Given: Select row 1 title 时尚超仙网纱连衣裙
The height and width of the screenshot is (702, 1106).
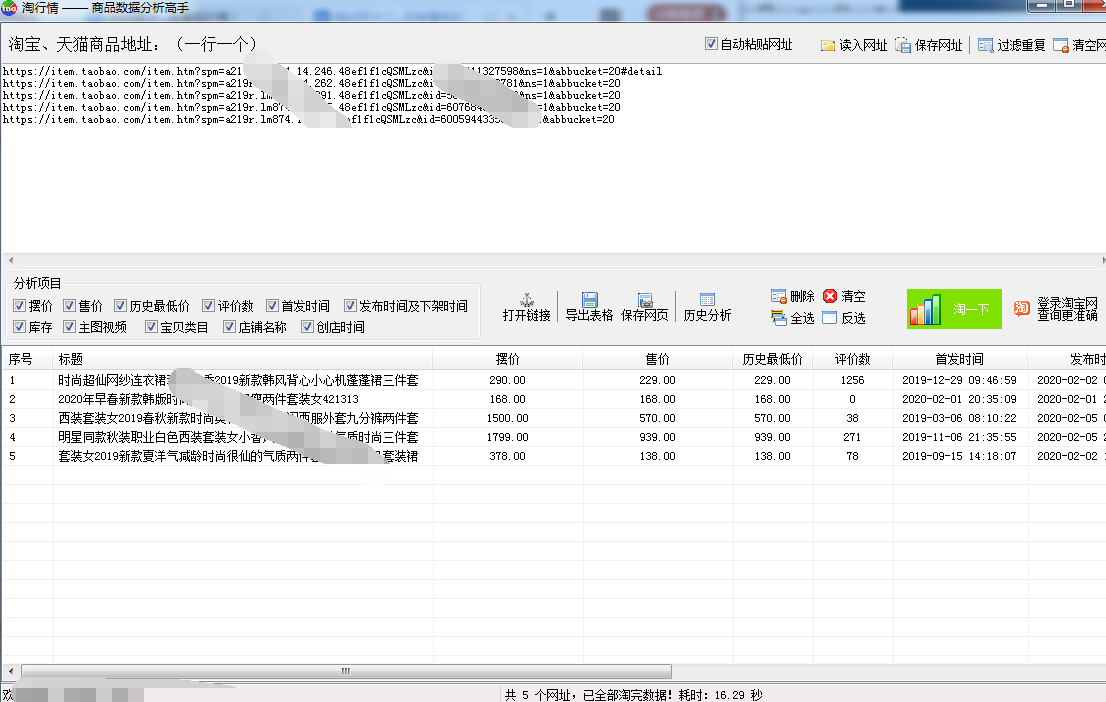Looking at the screenshot, I should [238, 380].
